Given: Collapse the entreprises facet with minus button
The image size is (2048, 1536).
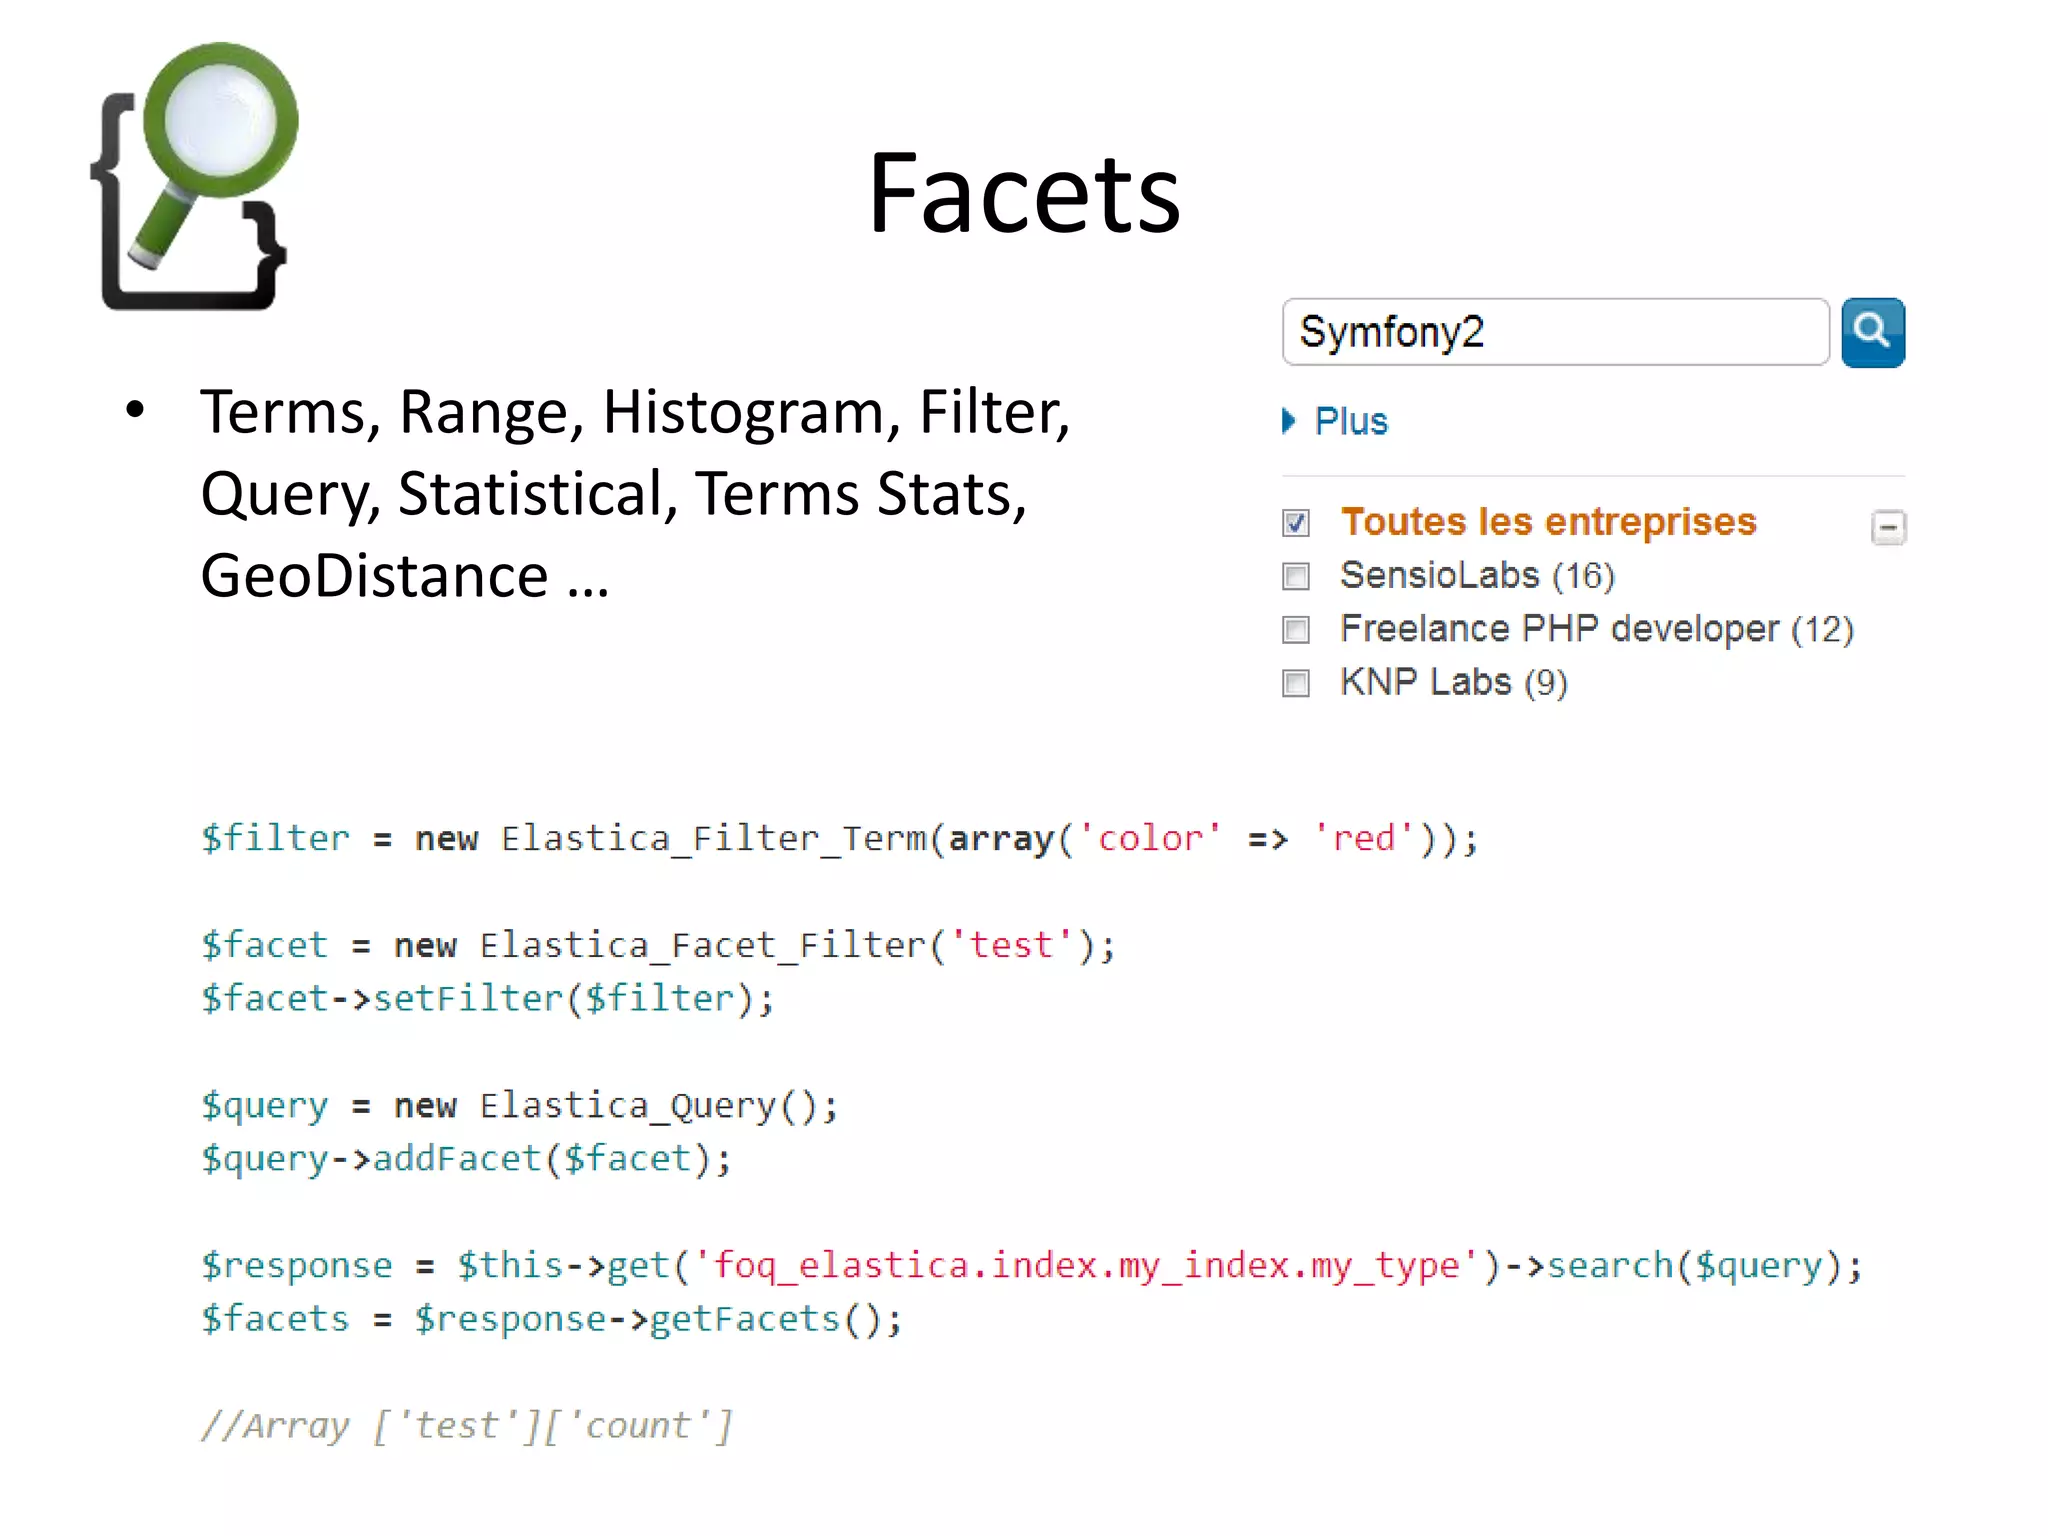Looking at the screenshot, I should click(1888, 526).
